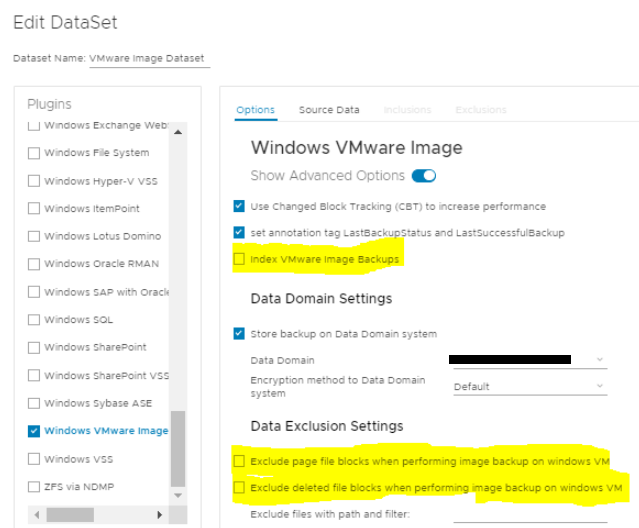Click horizontal scrollbar left arrow
This screenshot has width=639, height=528.
click(37, 514)
